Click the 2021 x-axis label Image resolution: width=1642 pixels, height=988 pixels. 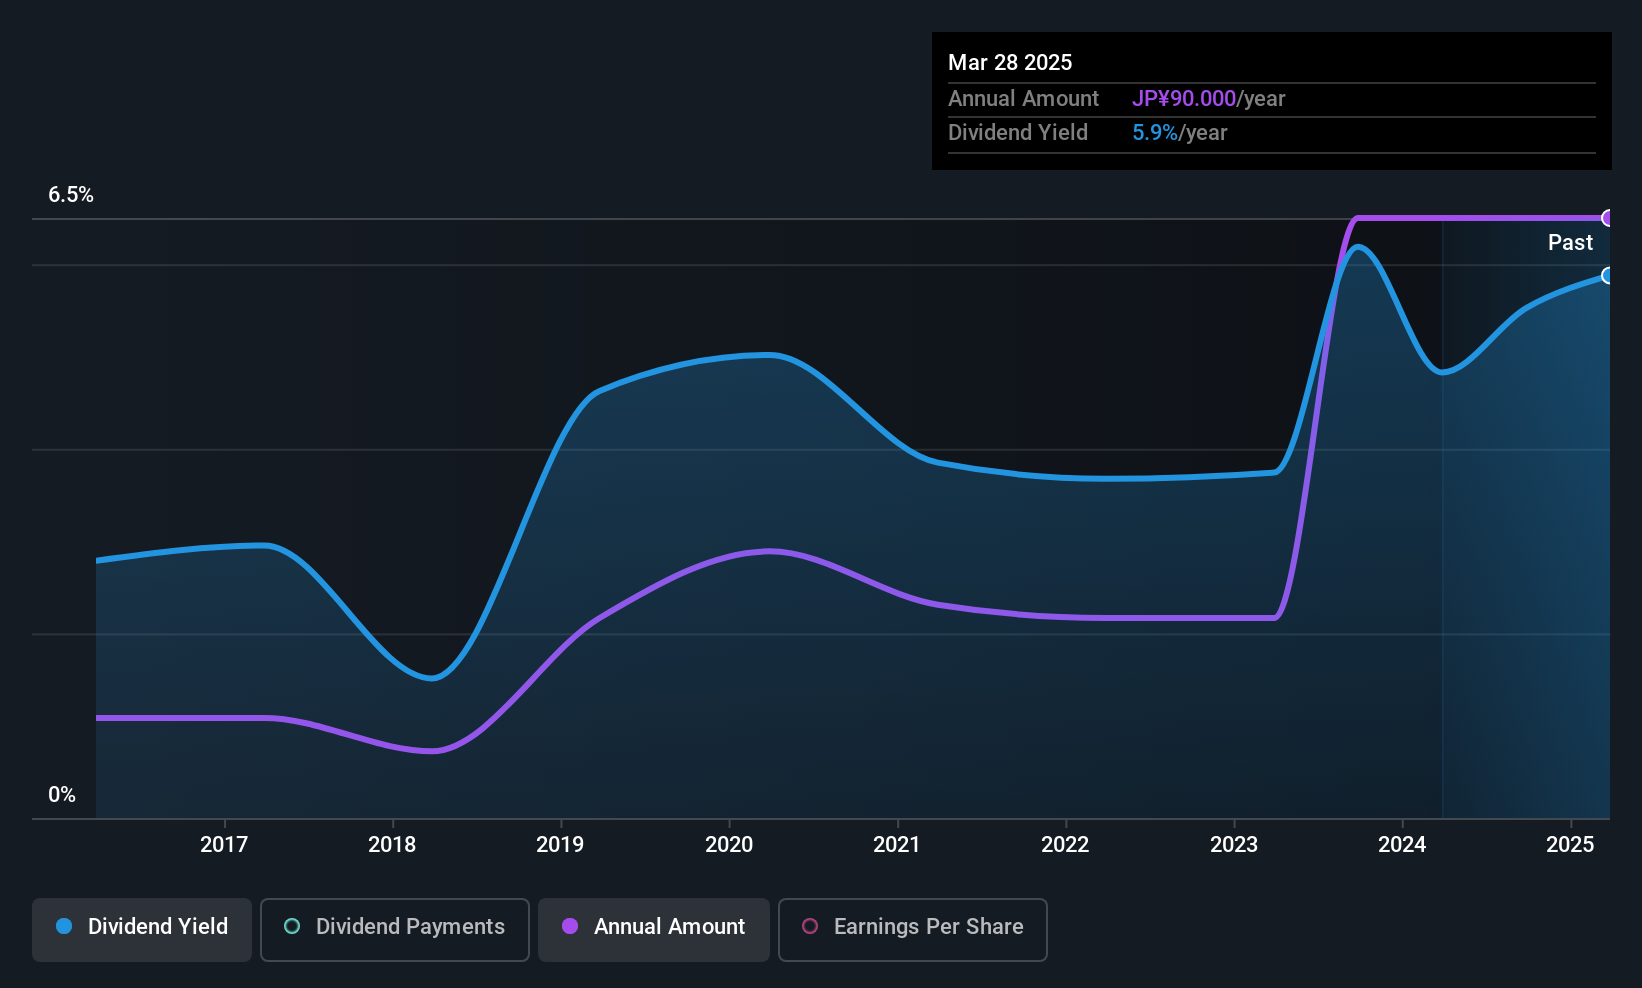coord(897,844)
